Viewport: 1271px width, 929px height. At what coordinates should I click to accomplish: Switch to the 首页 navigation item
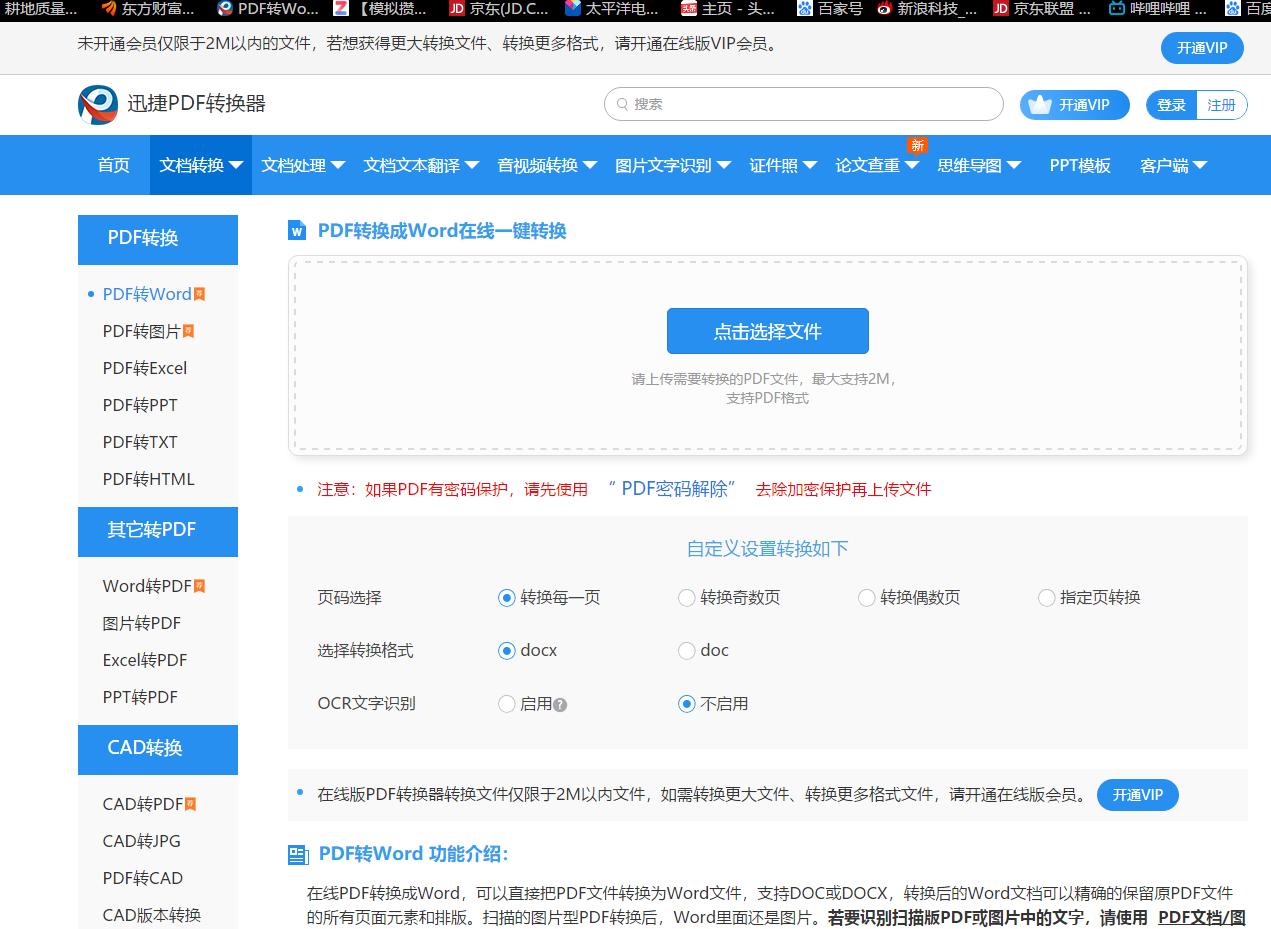click(x=112, y=166)
